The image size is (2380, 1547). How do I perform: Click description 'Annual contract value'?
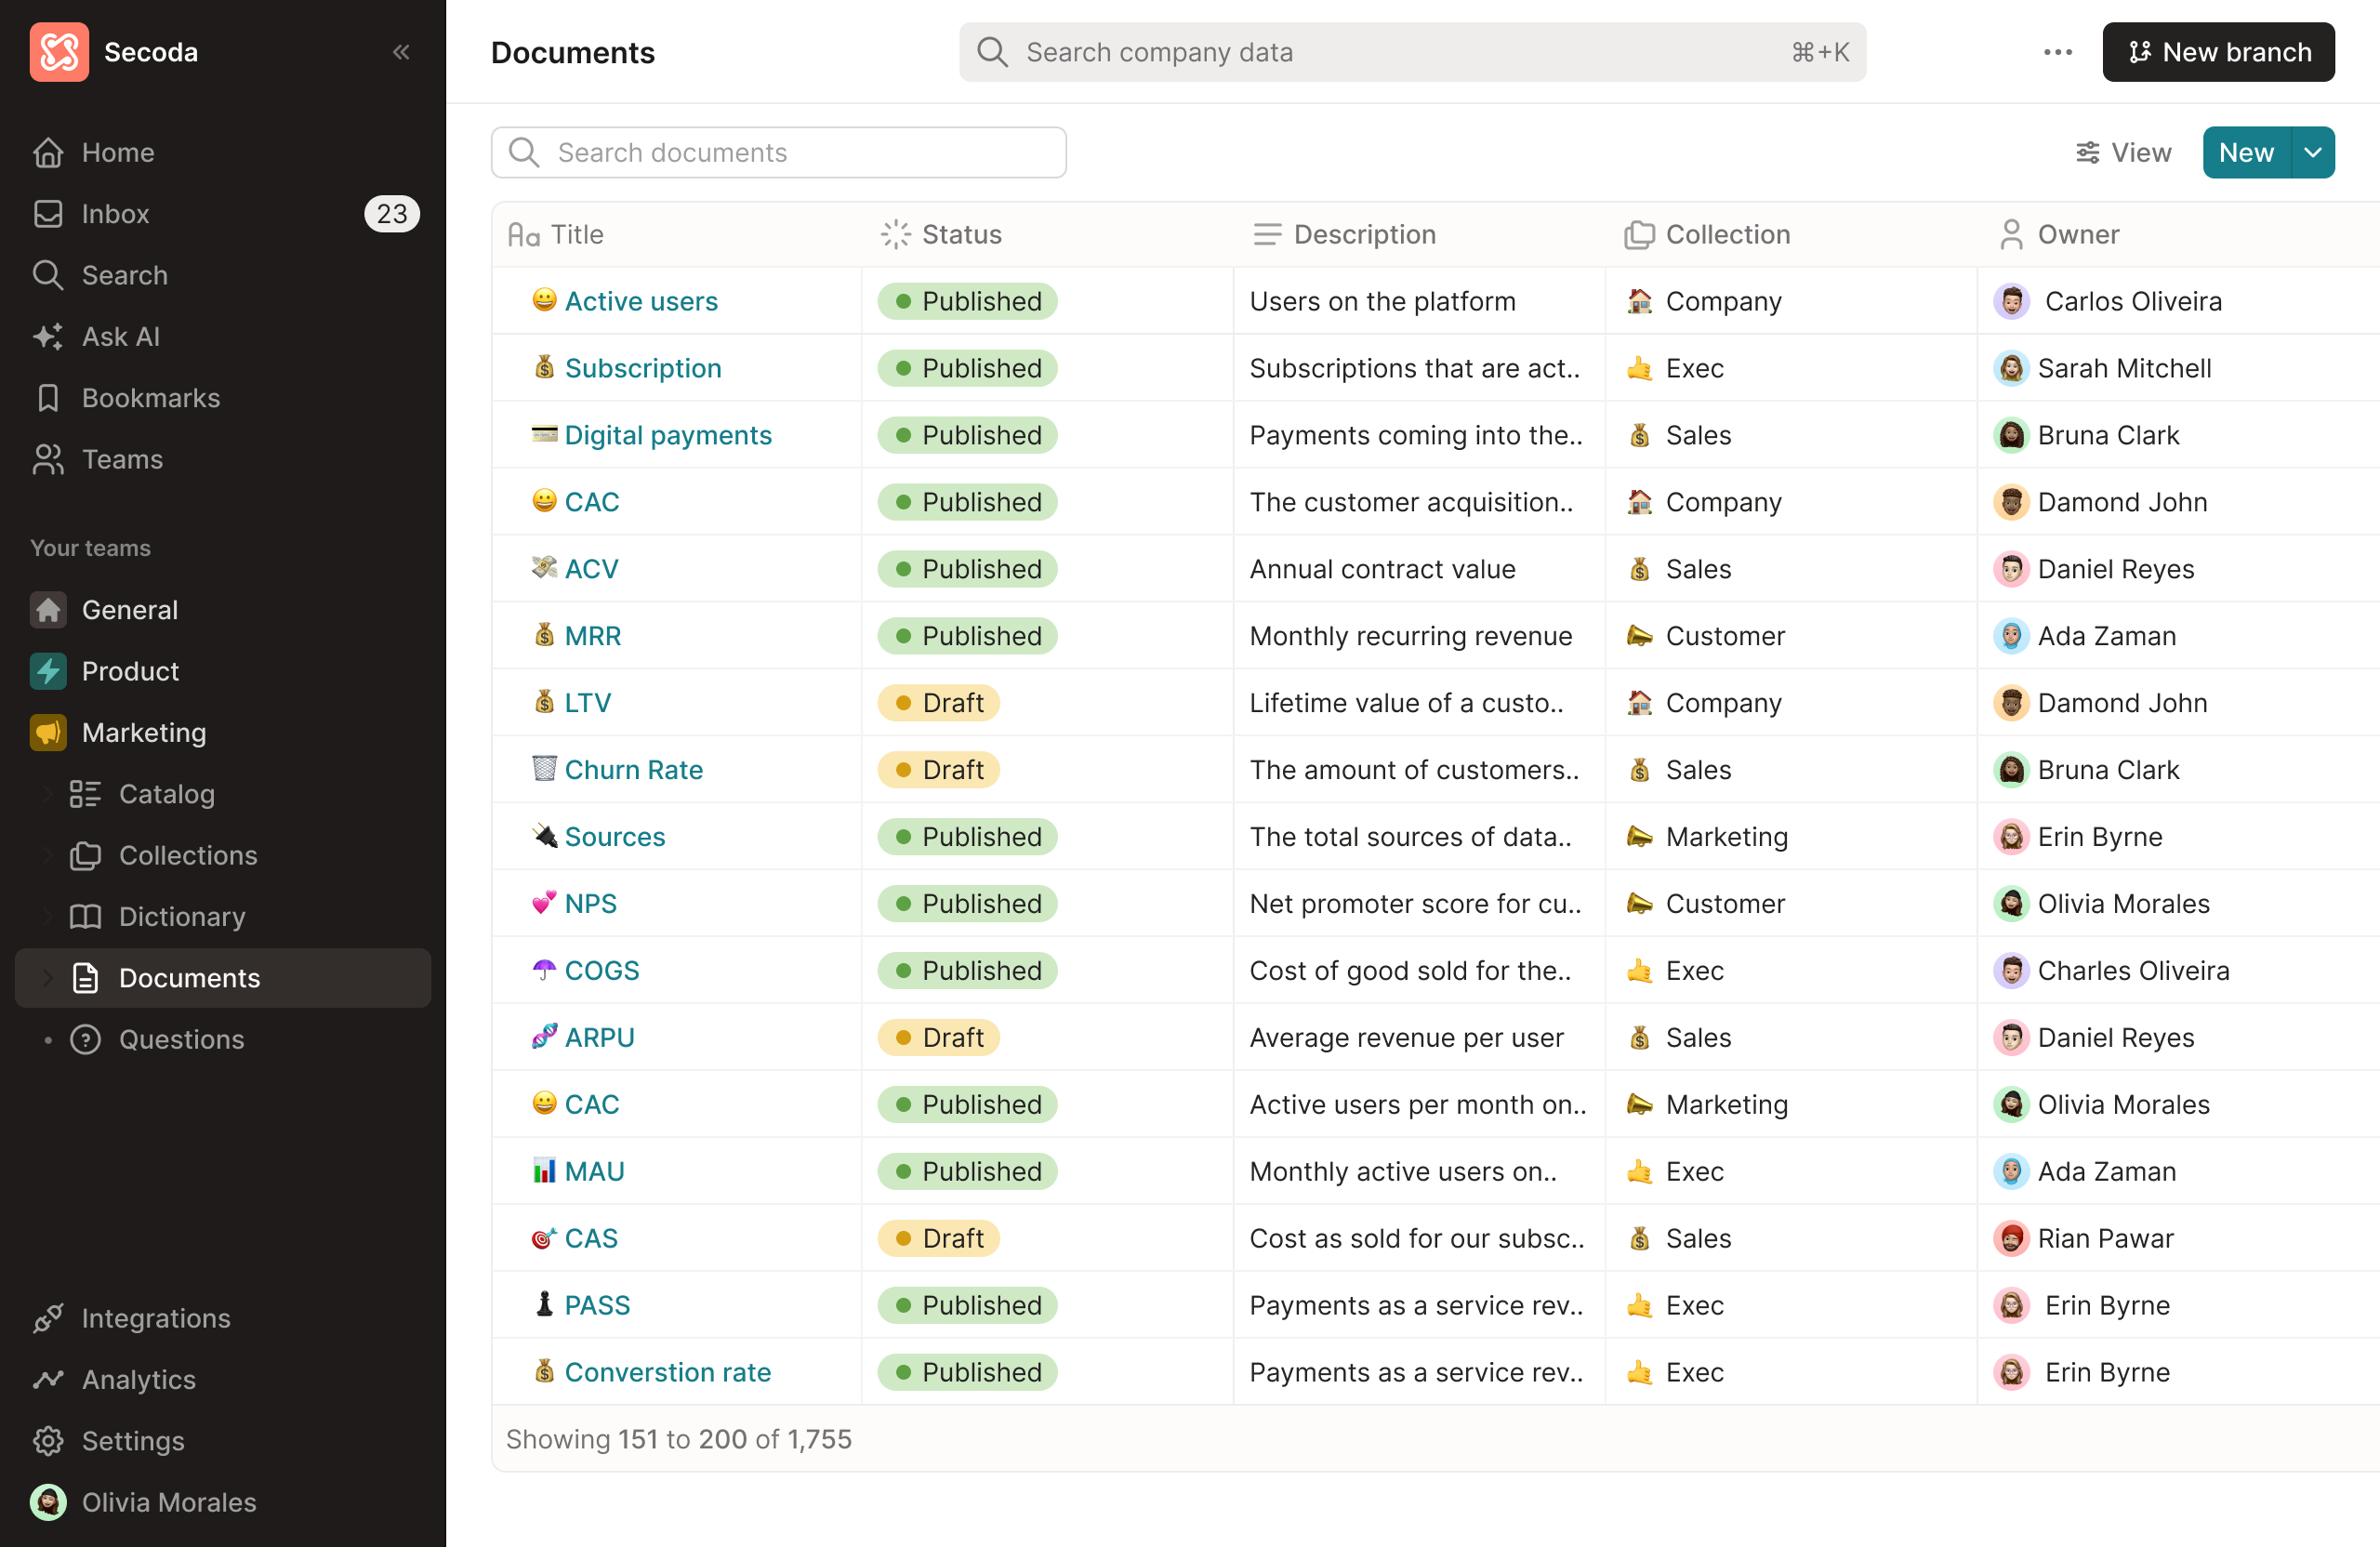point(1382,569)
